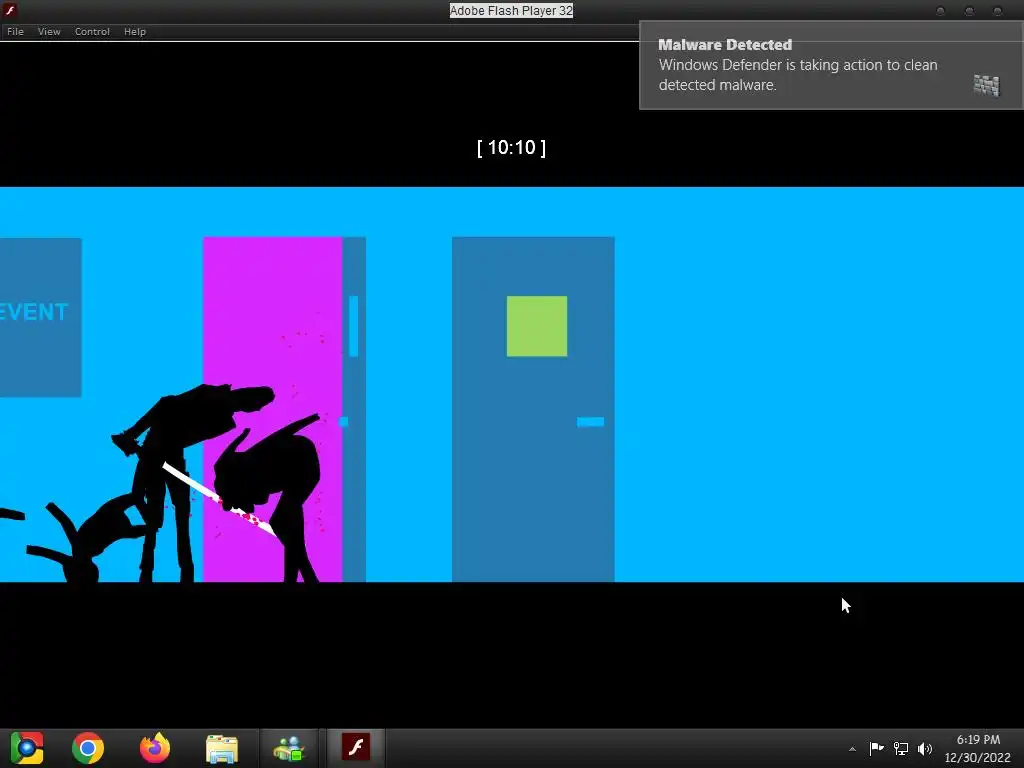
Task: Maximize the Flash Player window
Action: [x=969, y=11]
